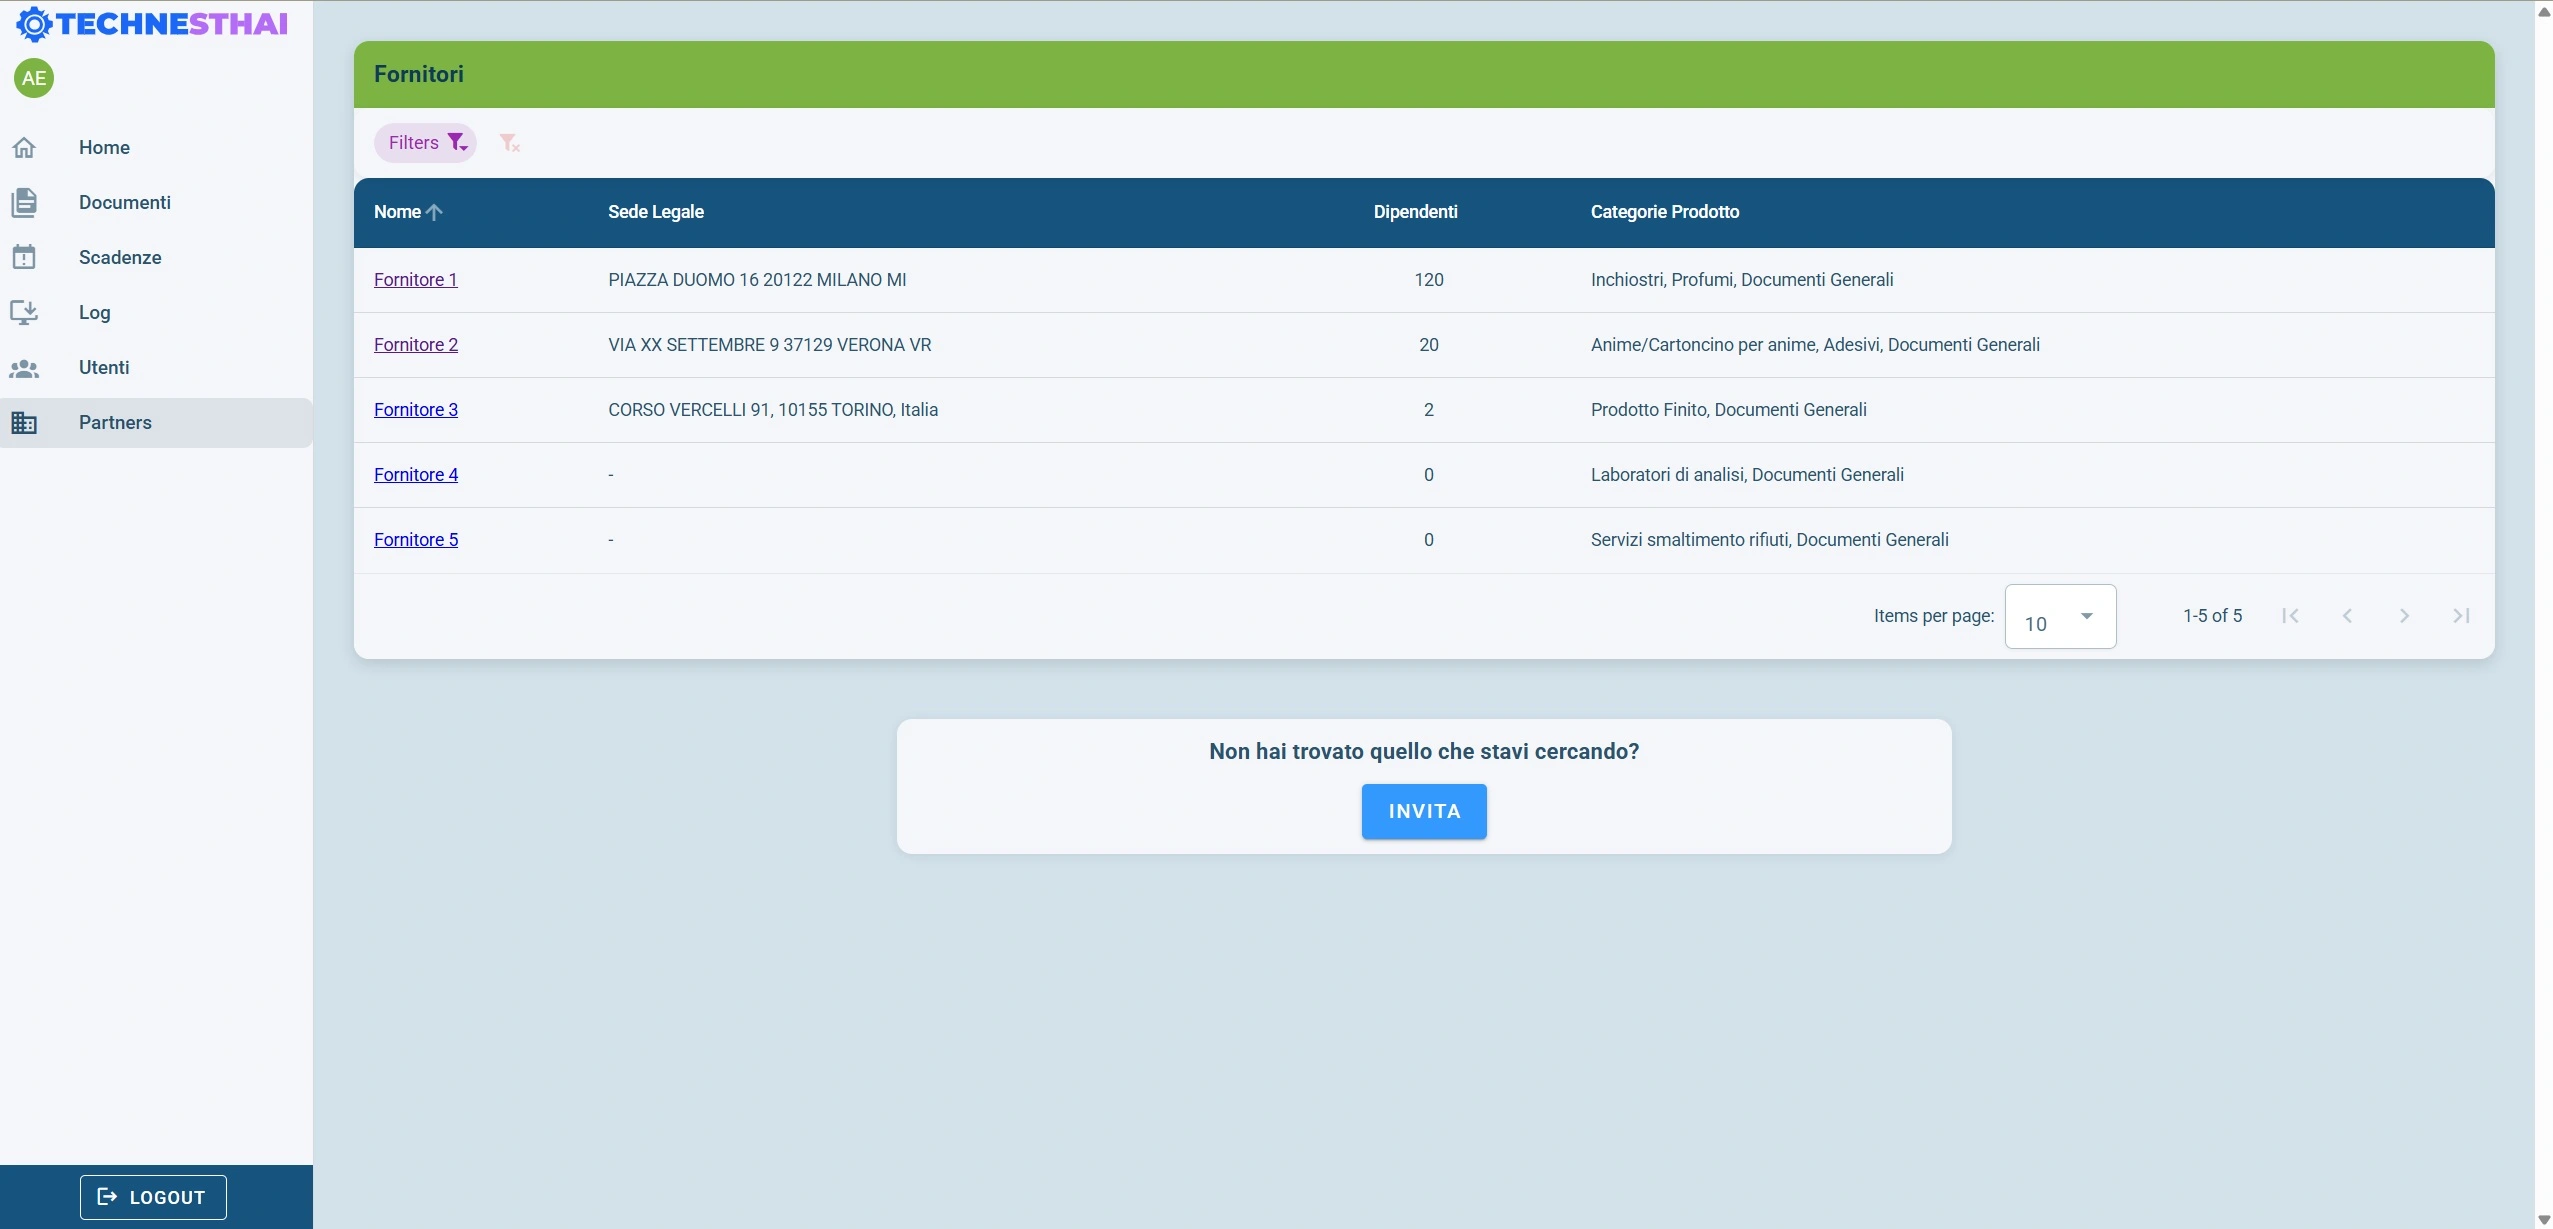The width and height of the screenshot is (2553, 1229).
Task: Click the Partners building icon
Action: click(x=24, y=423)
